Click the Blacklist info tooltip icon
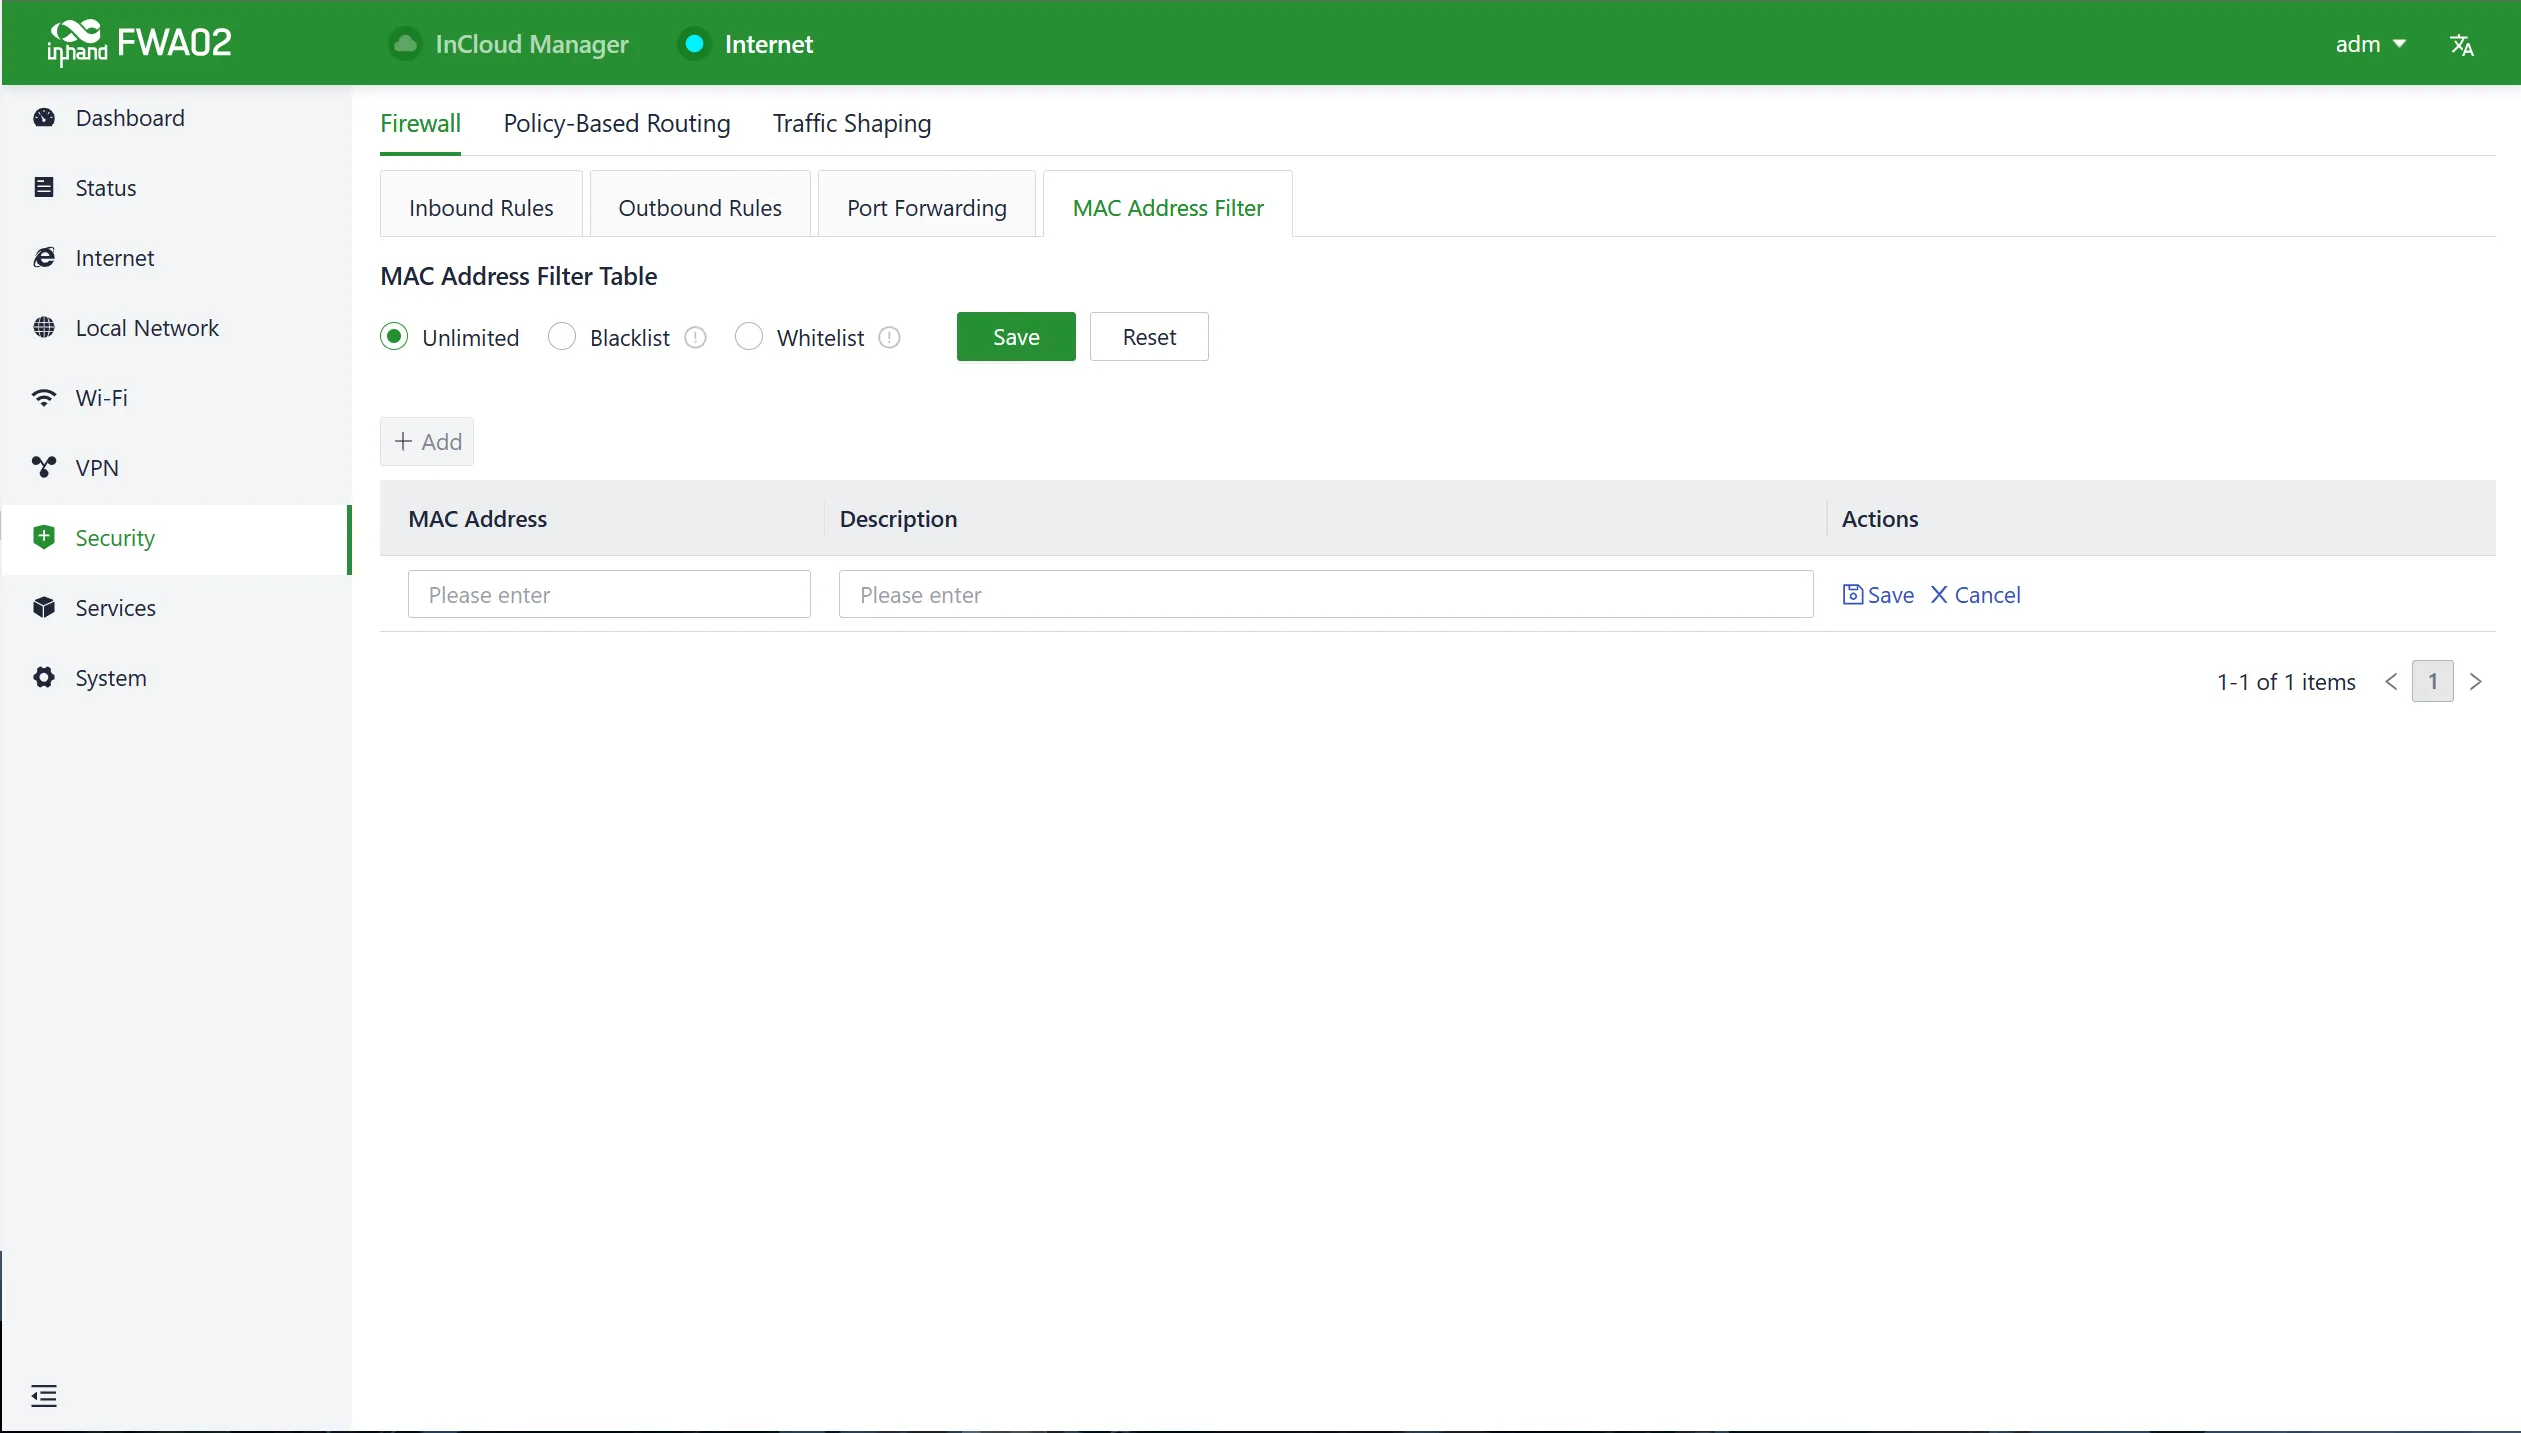 (696, 338)
